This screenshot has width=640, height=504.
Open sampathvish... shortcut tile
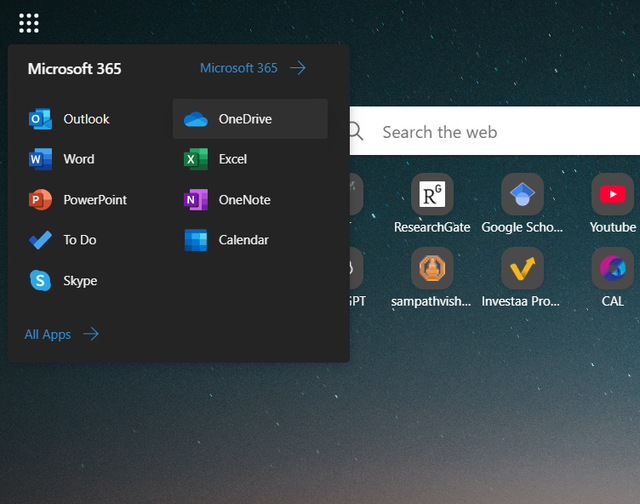(x=431, y=278)
